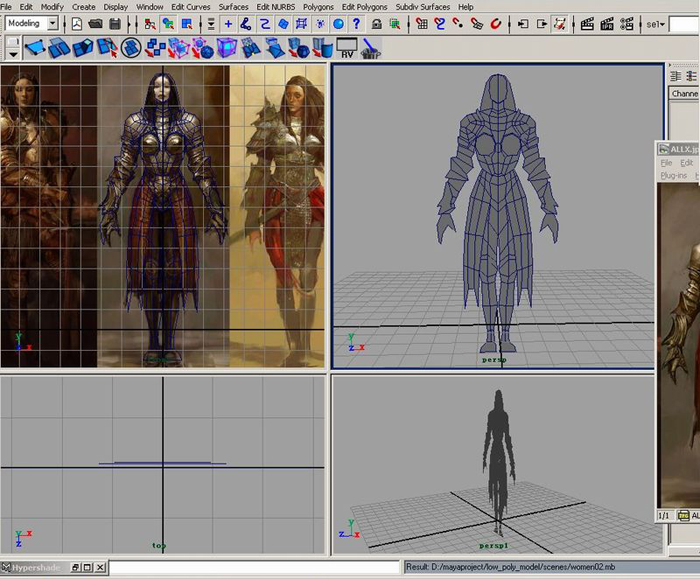
Task: Open the input operations list icon
Action: tap(523, 24)
